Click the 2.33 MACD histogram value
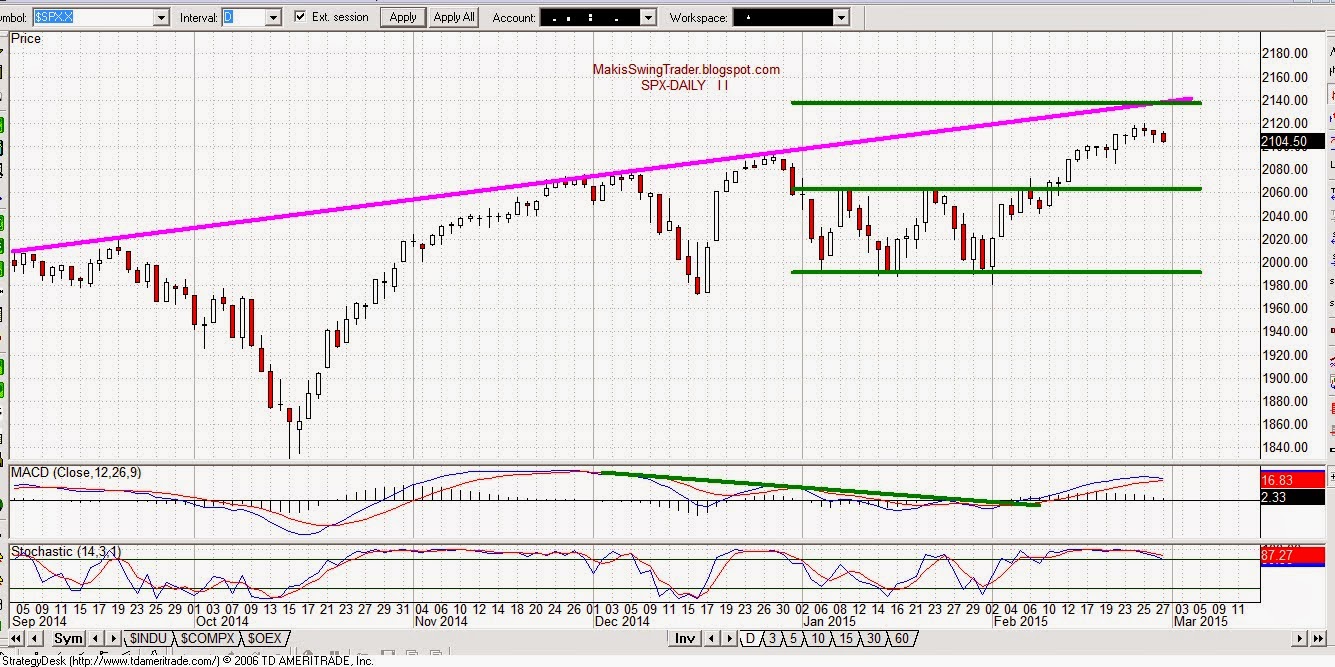 point(1292,496)
